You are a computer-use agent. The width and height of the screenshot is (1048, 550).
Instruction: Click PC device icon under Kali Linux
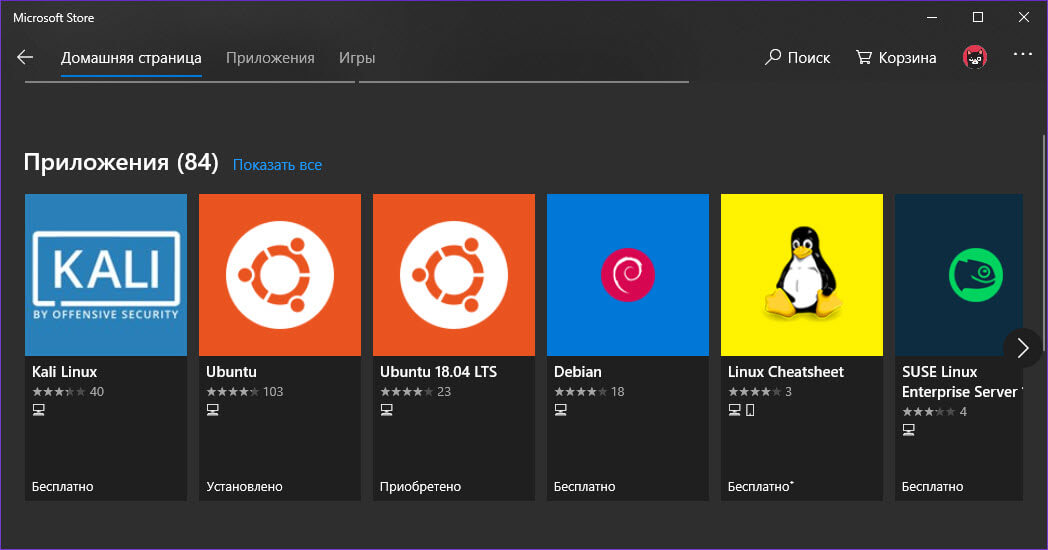click(x=39, y=410)
